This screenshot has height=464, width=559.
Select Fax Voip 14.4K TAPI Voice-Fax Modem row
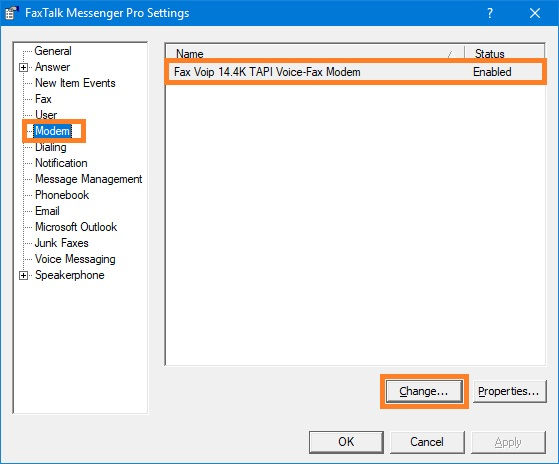(x=355, y=72)
